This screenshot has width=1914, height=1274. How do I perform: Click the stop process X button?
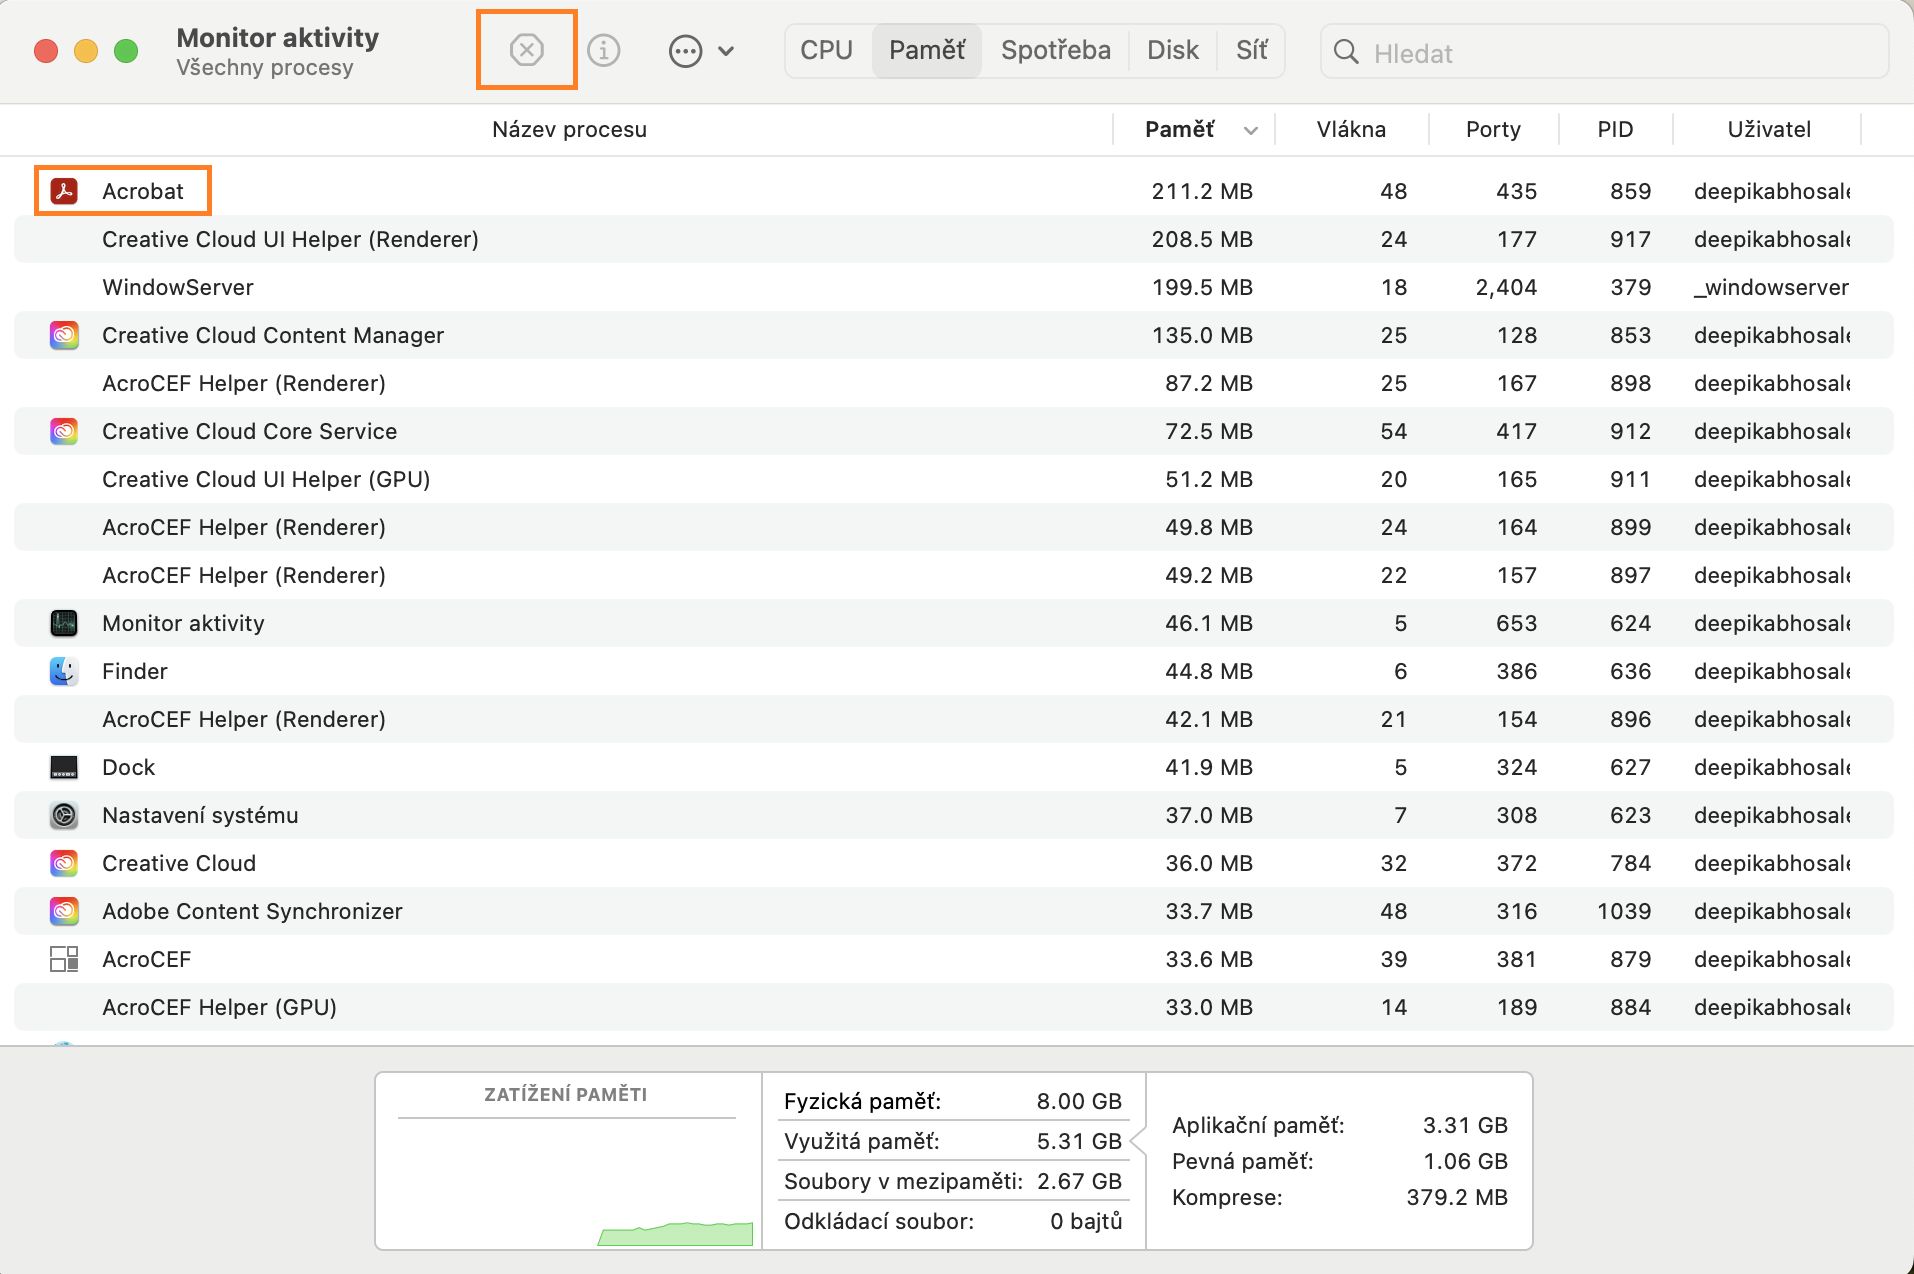[x=526, y=50]
